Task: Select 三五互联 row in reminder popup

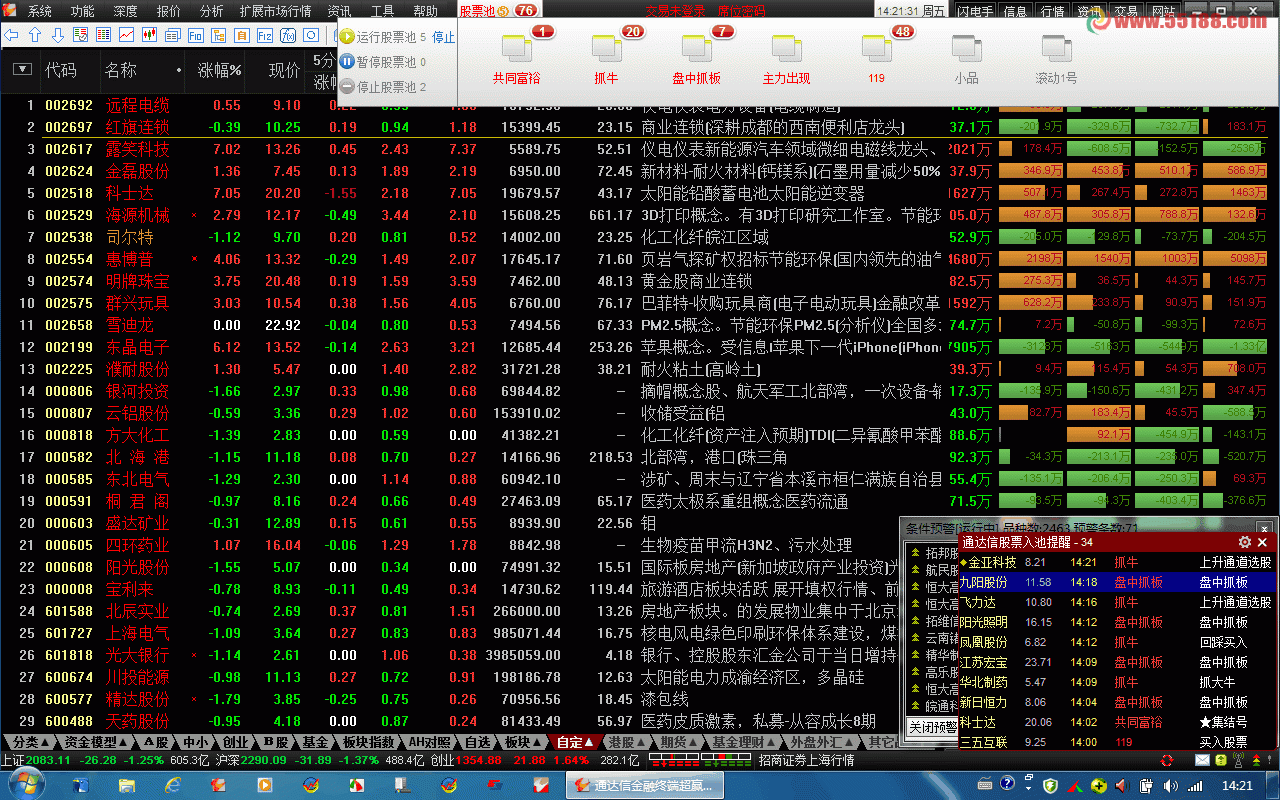Action: click(x=1117, y=742)
